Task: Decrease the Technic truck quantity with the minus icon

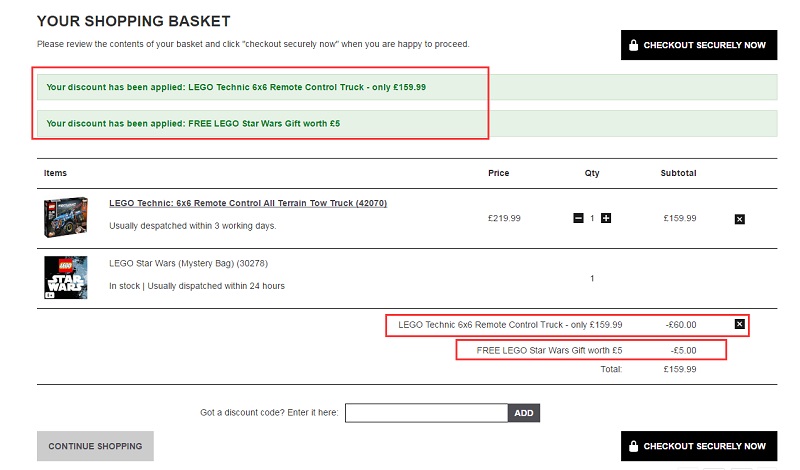Action: 578,218
